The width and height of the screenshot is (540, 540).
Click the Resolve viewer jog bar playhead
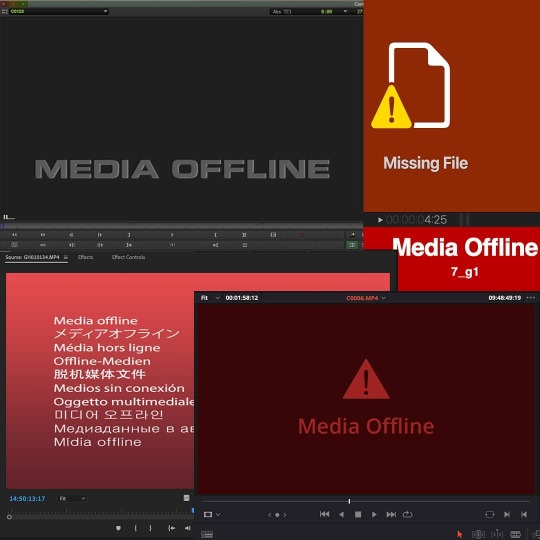click(349, 501)
